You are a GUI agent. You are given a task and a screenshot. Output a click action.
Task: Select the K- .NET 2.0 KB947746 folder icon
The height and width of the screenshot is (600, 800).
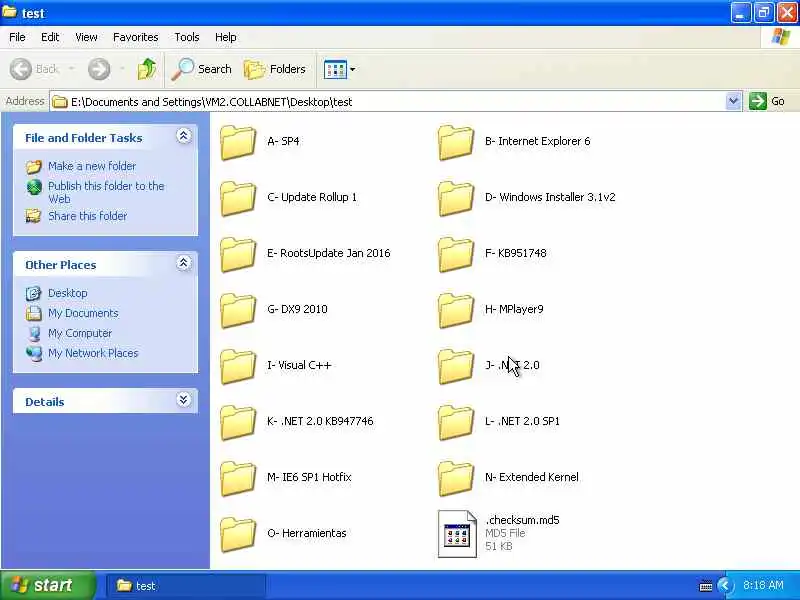coord(238,423)
